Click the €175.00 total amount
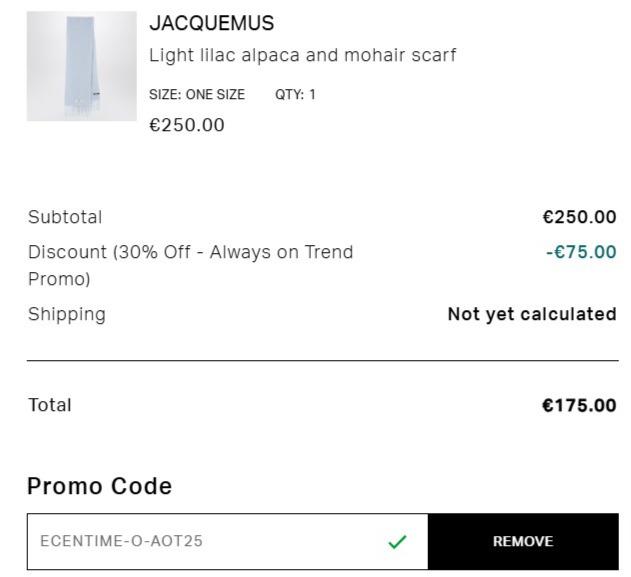This screenshot has width=631, height=577. 579,405
